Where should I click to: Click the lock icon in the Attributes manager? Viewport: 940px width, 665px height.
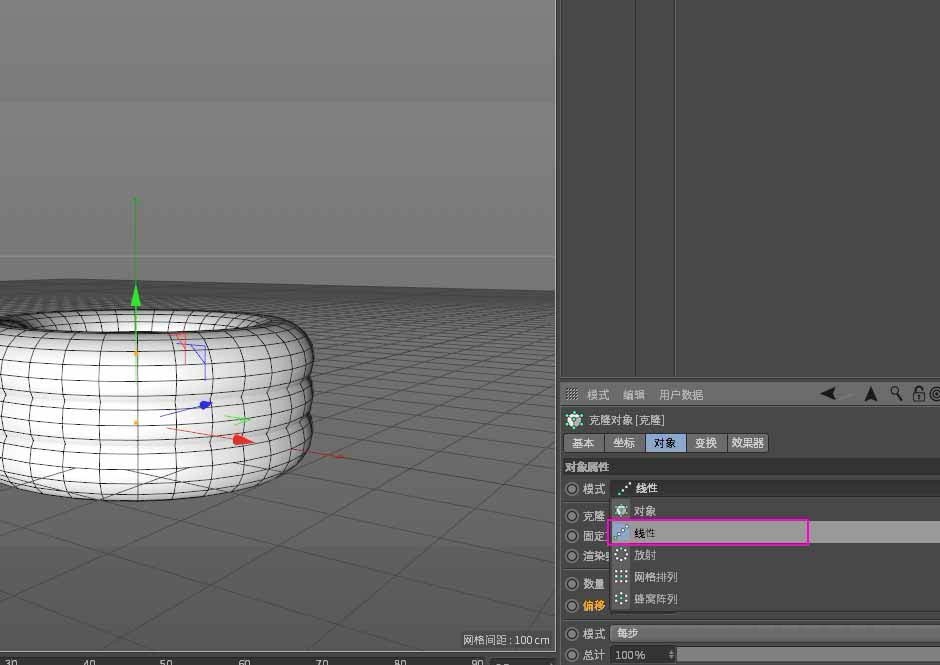tap(917, 394)
